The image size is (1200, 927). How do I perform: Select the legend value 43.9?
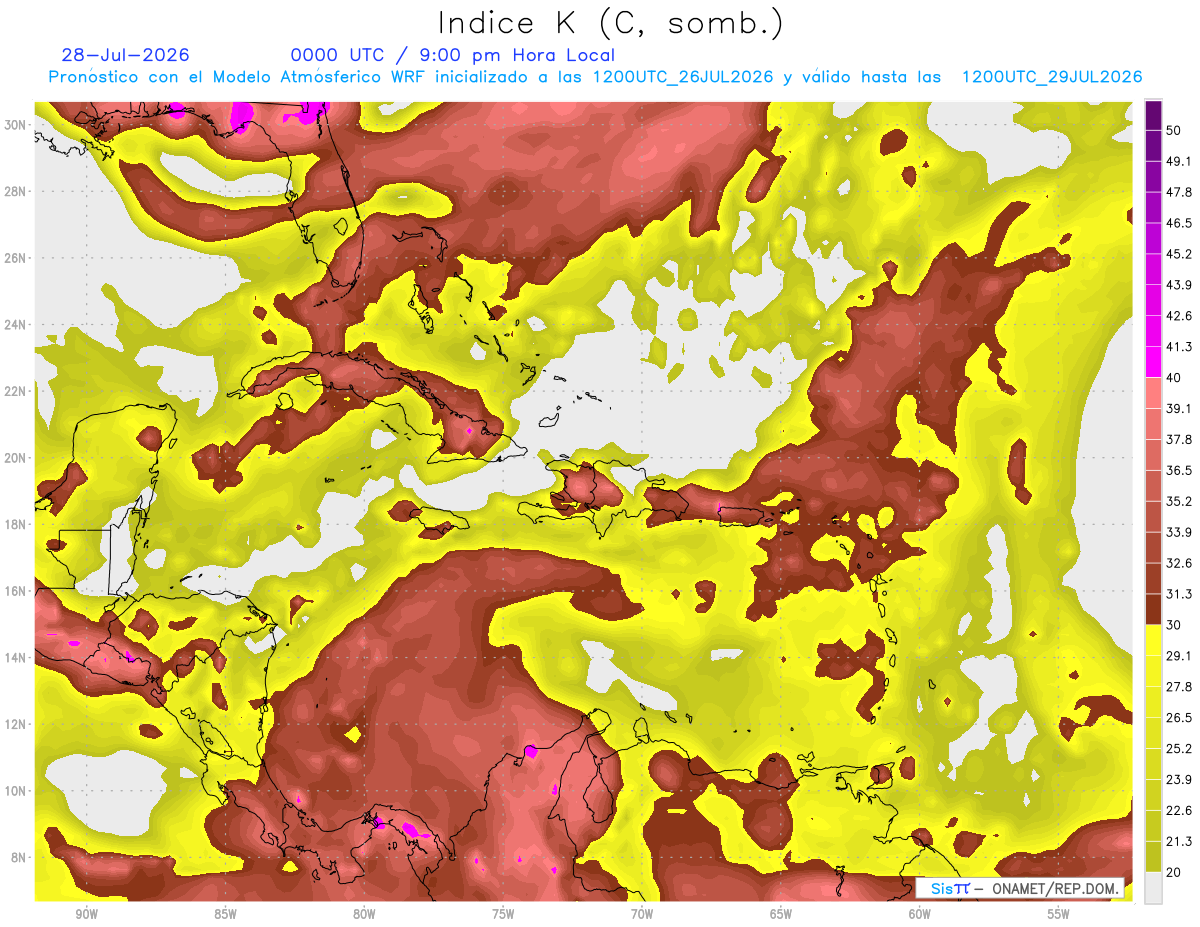point(1179,285)
